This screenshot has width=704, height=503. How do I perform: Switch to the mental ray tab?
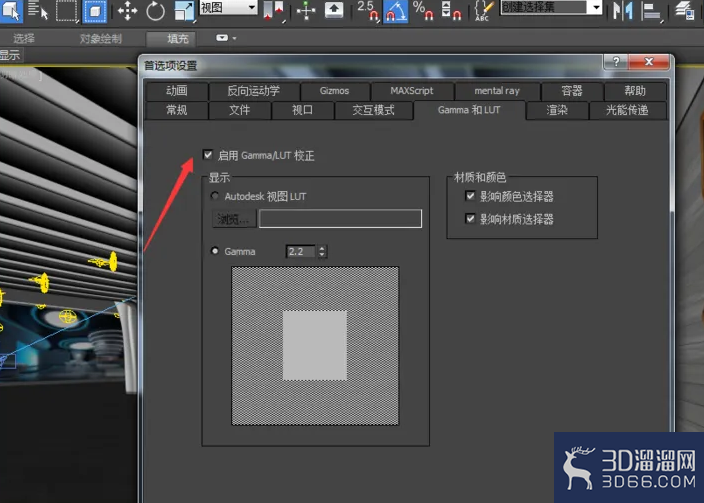point(497,91)
